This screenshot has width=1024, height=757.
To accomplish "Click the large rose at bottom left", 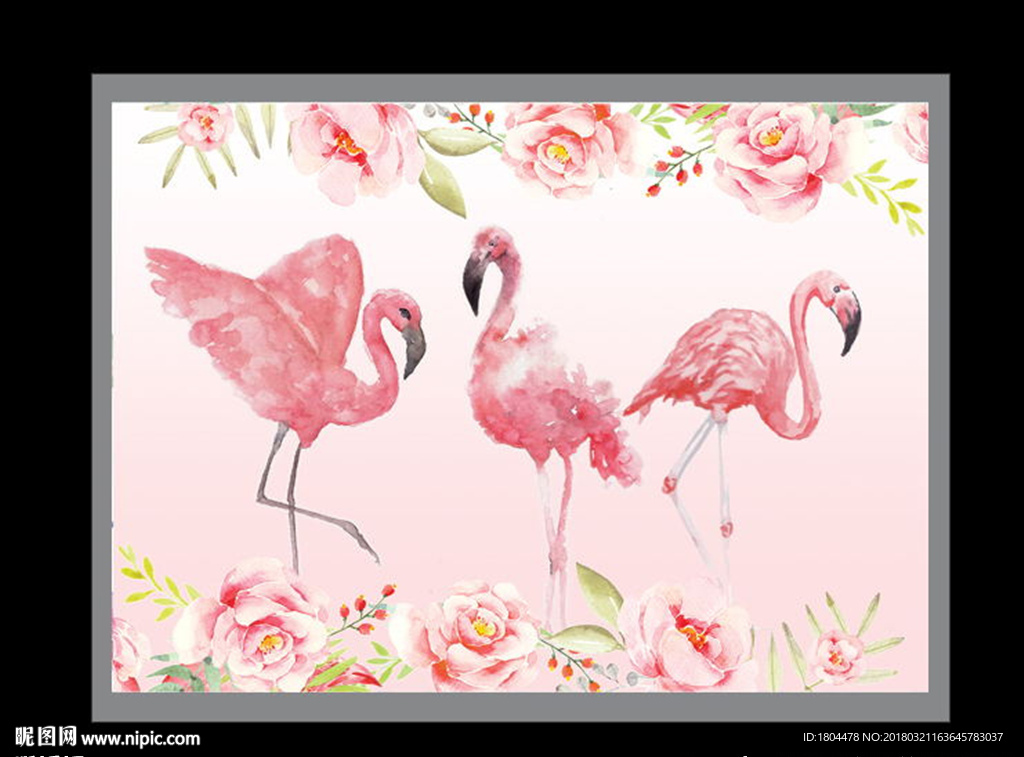I will click(x=262, y=625).
